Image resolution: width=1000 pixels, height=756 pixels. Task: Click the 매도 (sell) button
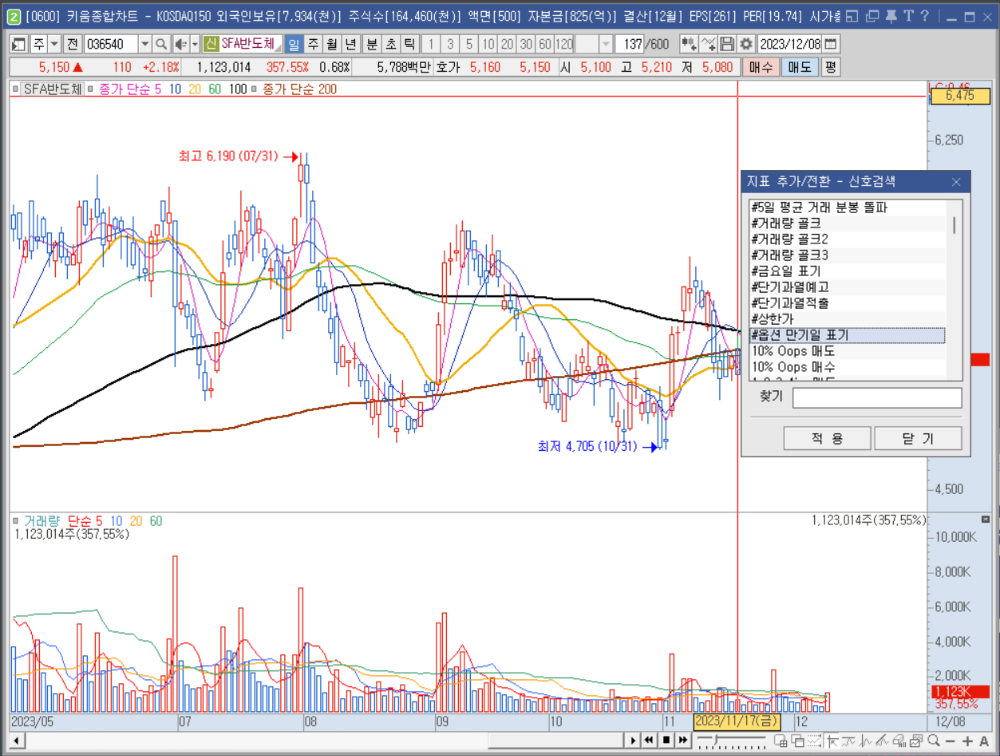tap(800, 67)
